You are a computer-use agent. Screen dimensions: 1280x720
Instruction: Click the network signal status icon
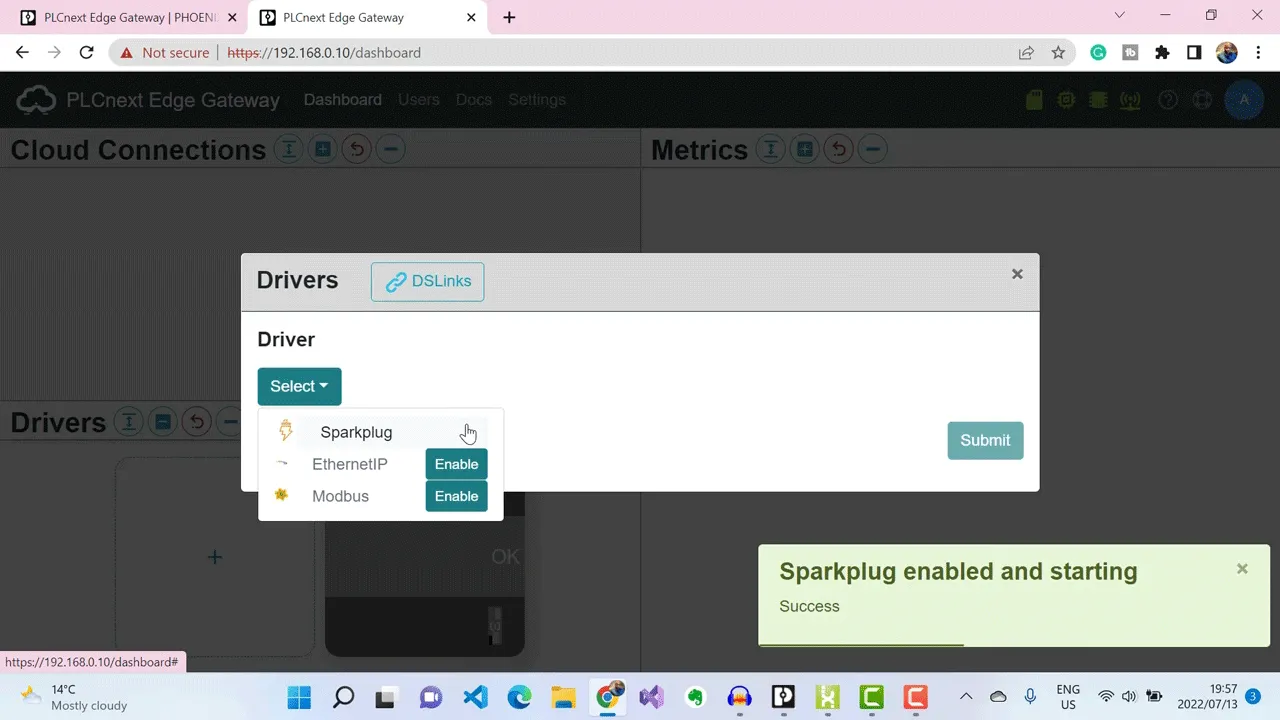[1130, 100]
